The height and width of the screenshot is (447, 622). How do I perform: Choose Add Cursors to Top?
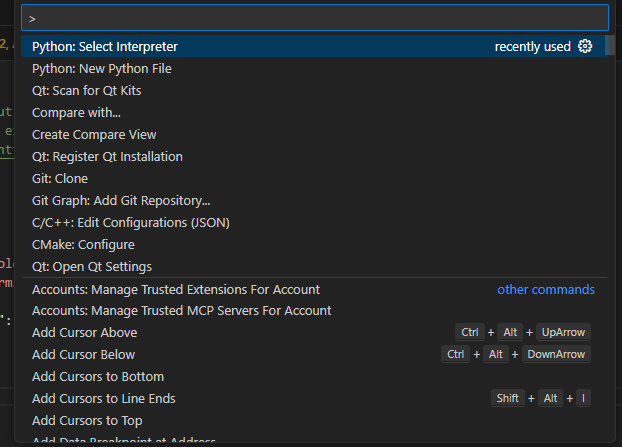click(x=315, y=420)
